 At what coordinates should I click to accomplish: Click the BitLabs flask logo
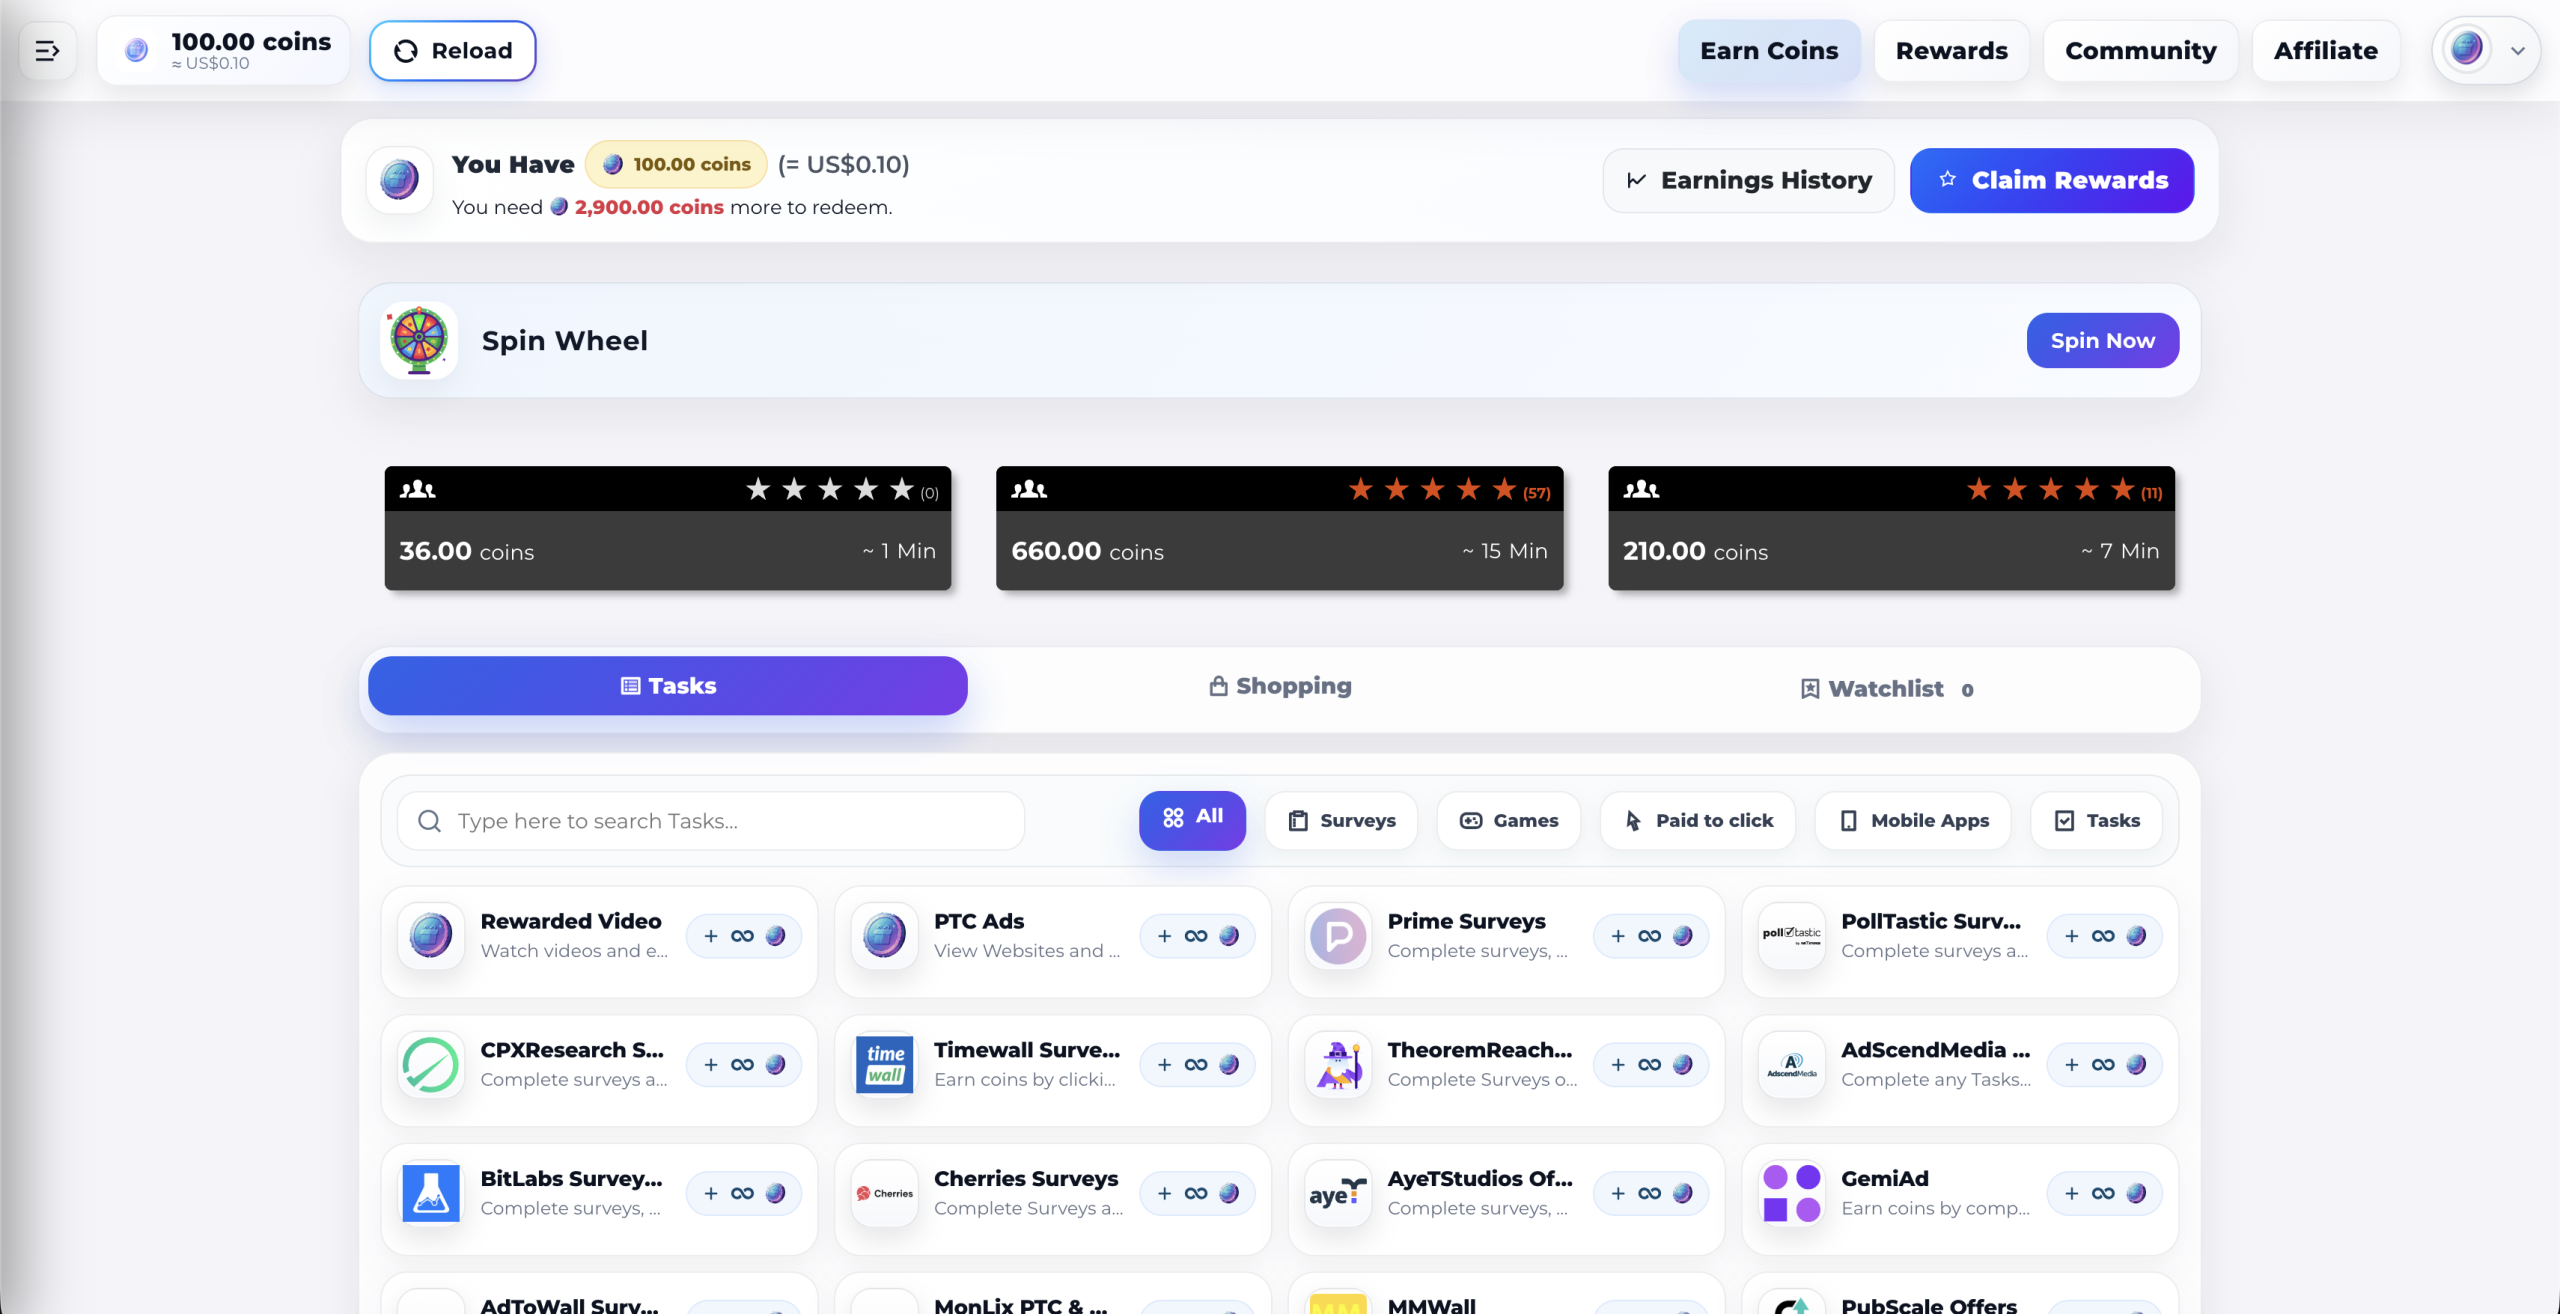coord(431,1193)
